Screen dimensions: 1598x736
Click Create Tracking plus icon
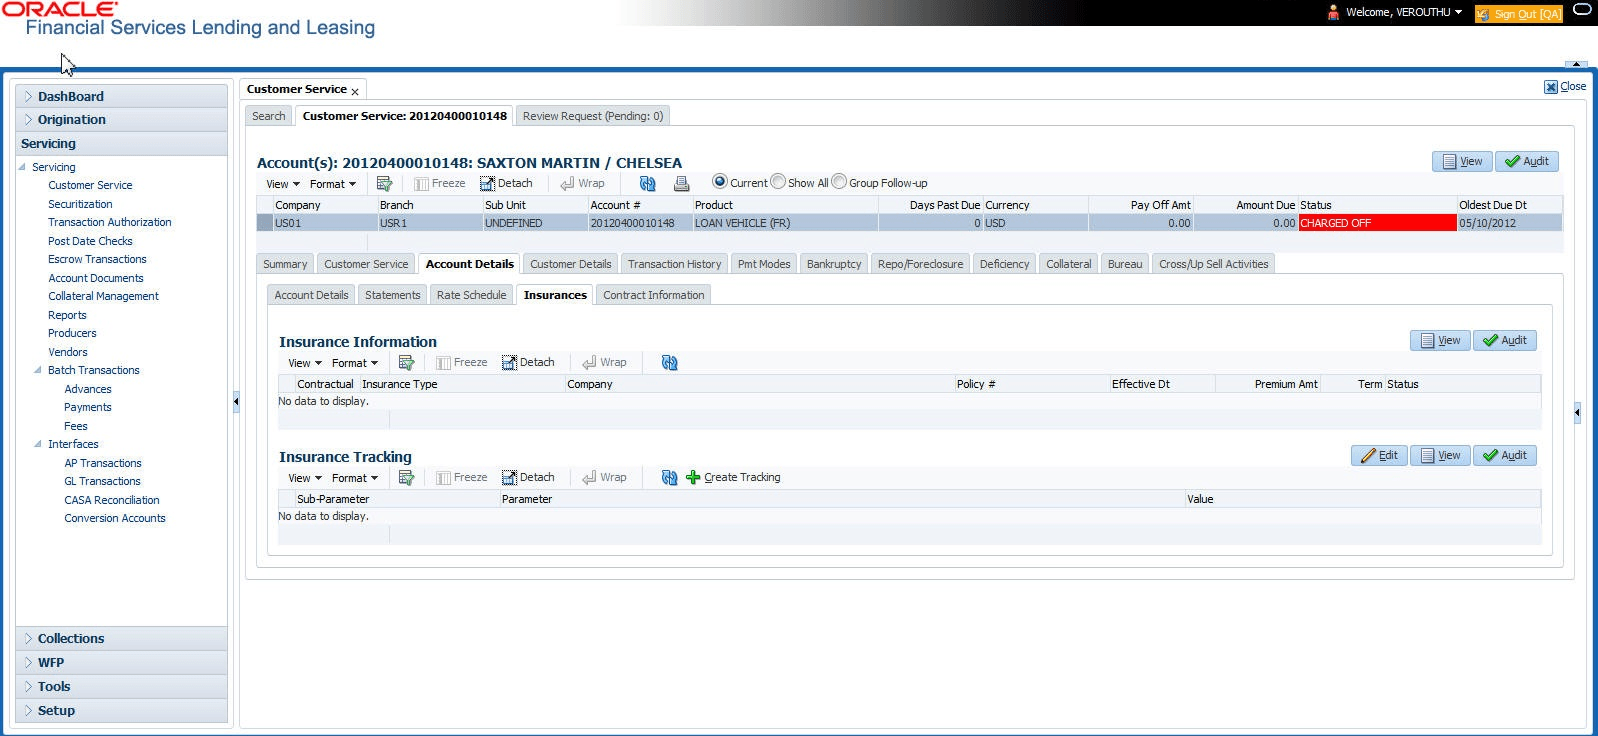pos(693,478)
